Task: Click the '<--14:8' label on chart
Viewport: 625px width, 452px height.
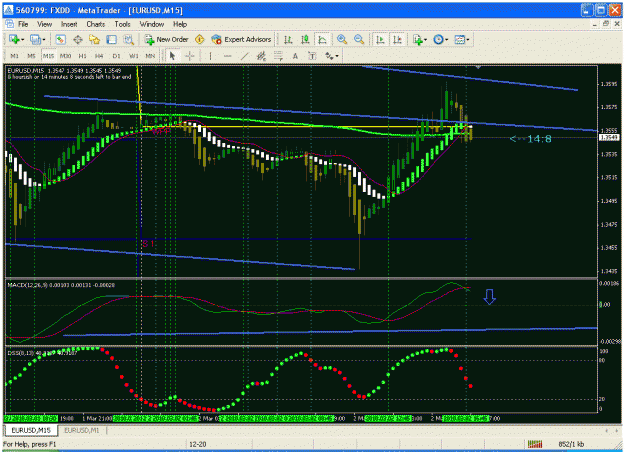Action: point(531,139)
